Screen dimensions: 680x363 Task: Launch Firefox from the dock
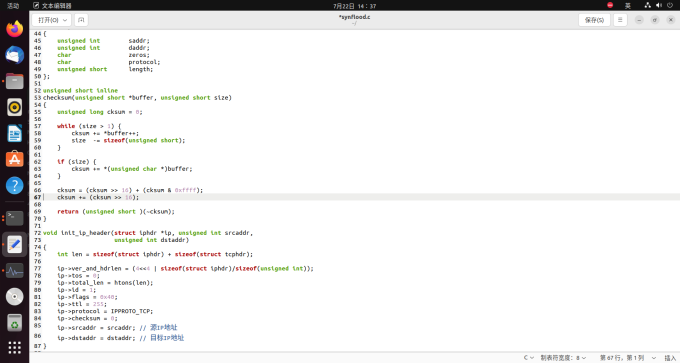(x=15, y=29)
